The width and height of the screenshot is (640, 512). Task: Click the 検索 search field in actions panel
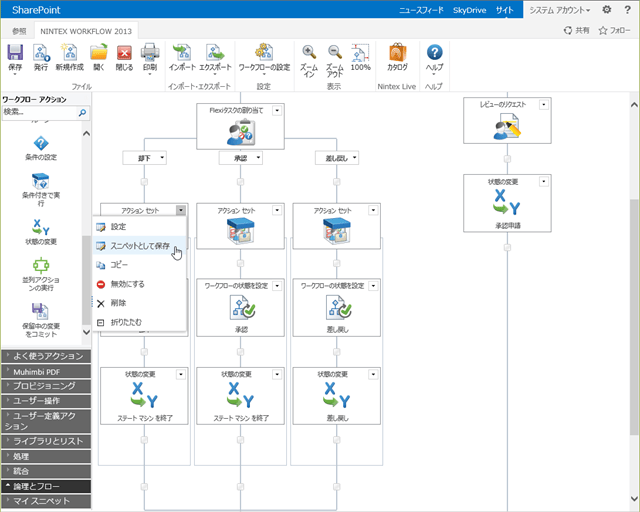point(39,112)
